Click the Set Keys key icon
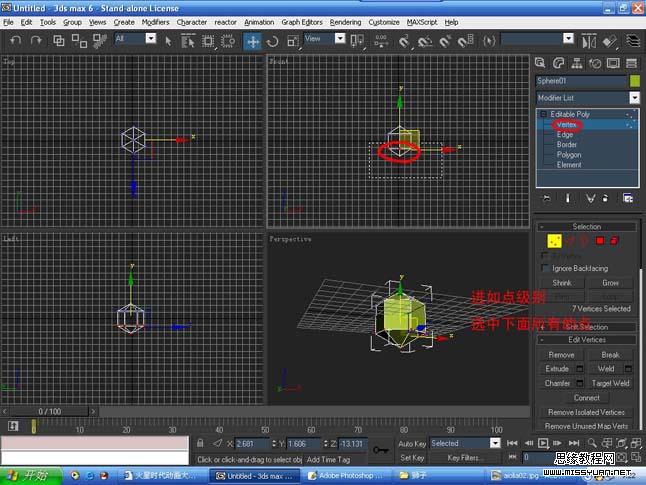 pos(380,450)
